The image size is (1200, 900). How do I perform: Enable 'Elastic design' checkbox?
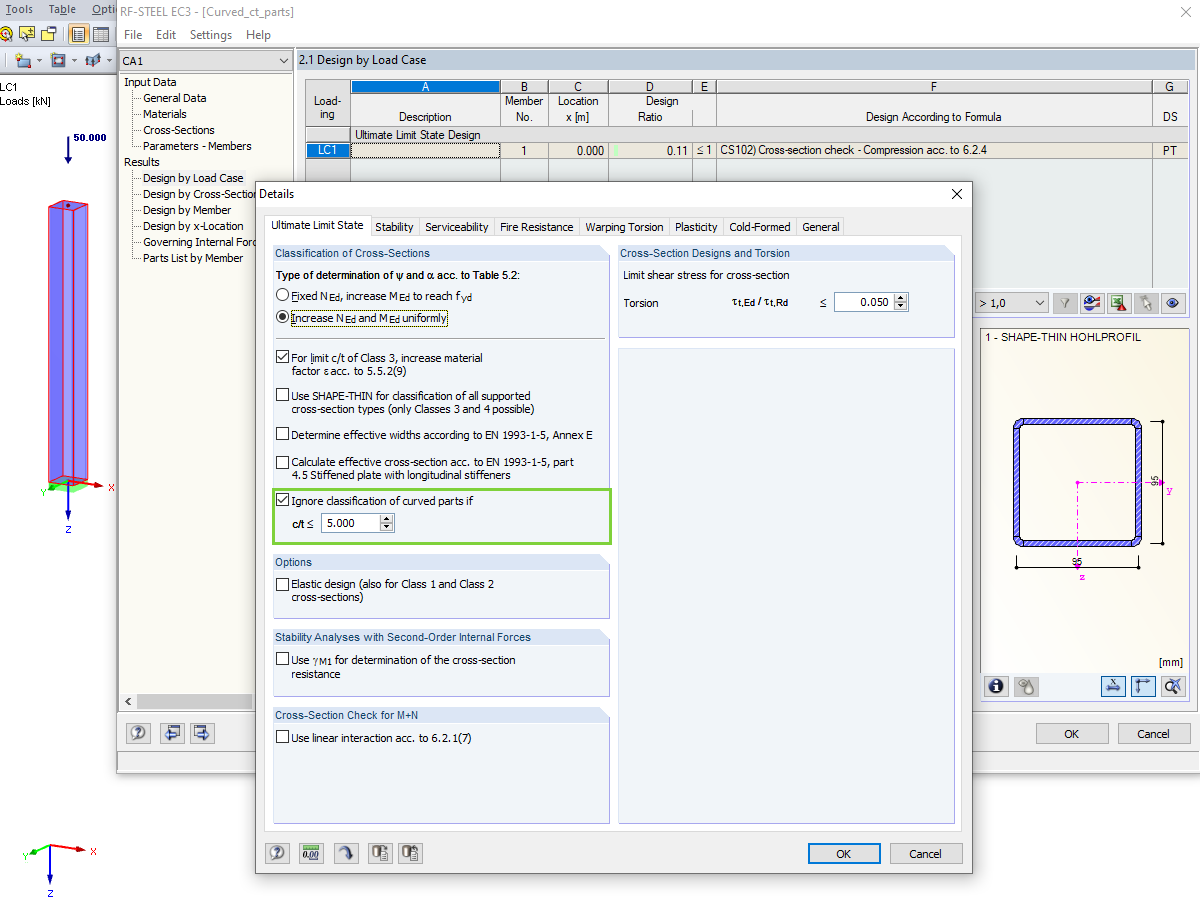[x=282, y=583]
